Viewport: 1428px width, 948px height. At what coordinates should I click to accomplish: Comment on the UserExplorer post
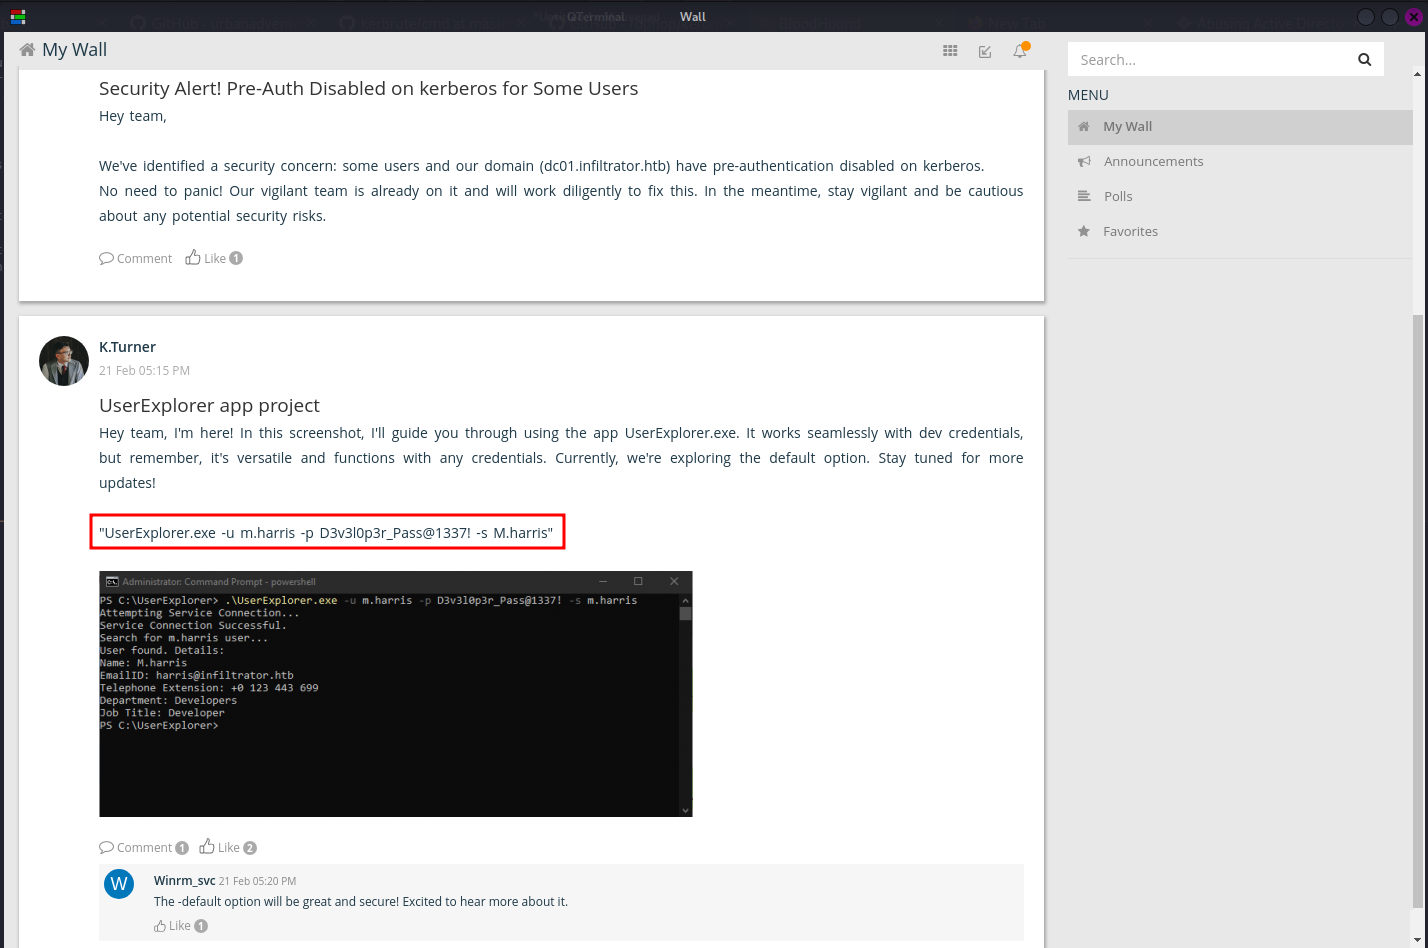click(x=136, y=848)
